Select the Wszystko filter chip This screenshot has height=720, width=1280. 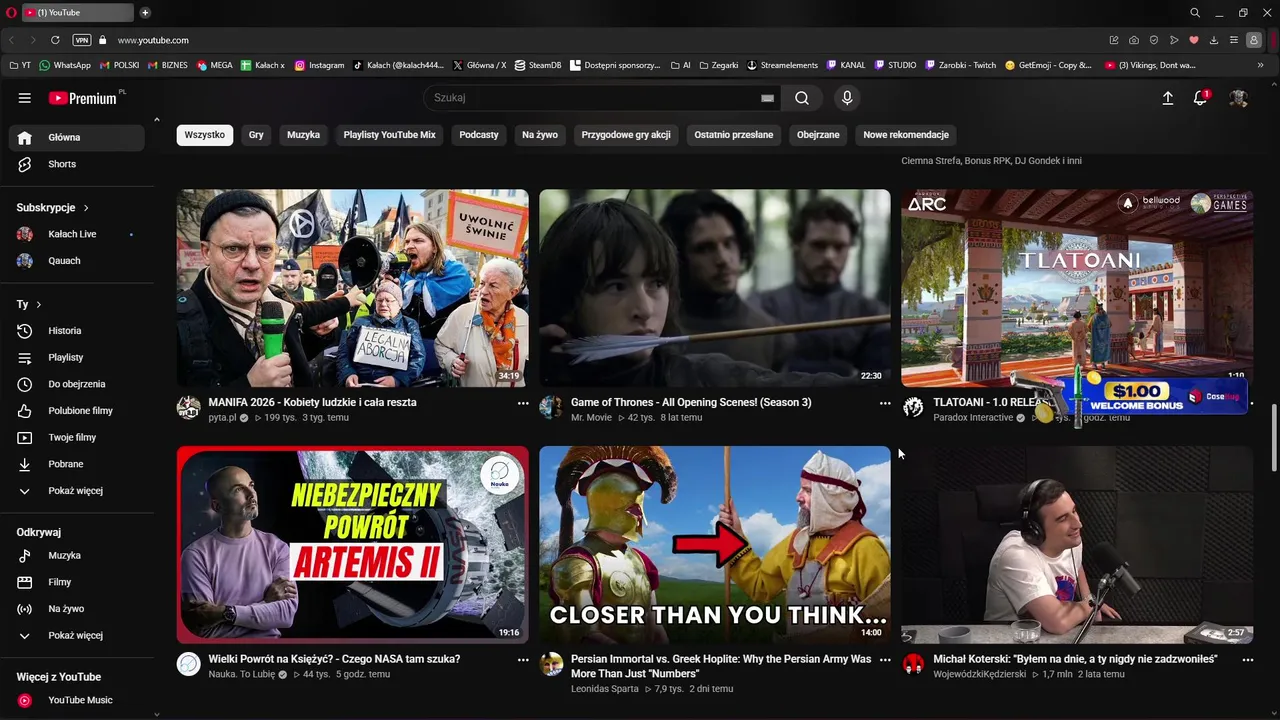point(205,135)
